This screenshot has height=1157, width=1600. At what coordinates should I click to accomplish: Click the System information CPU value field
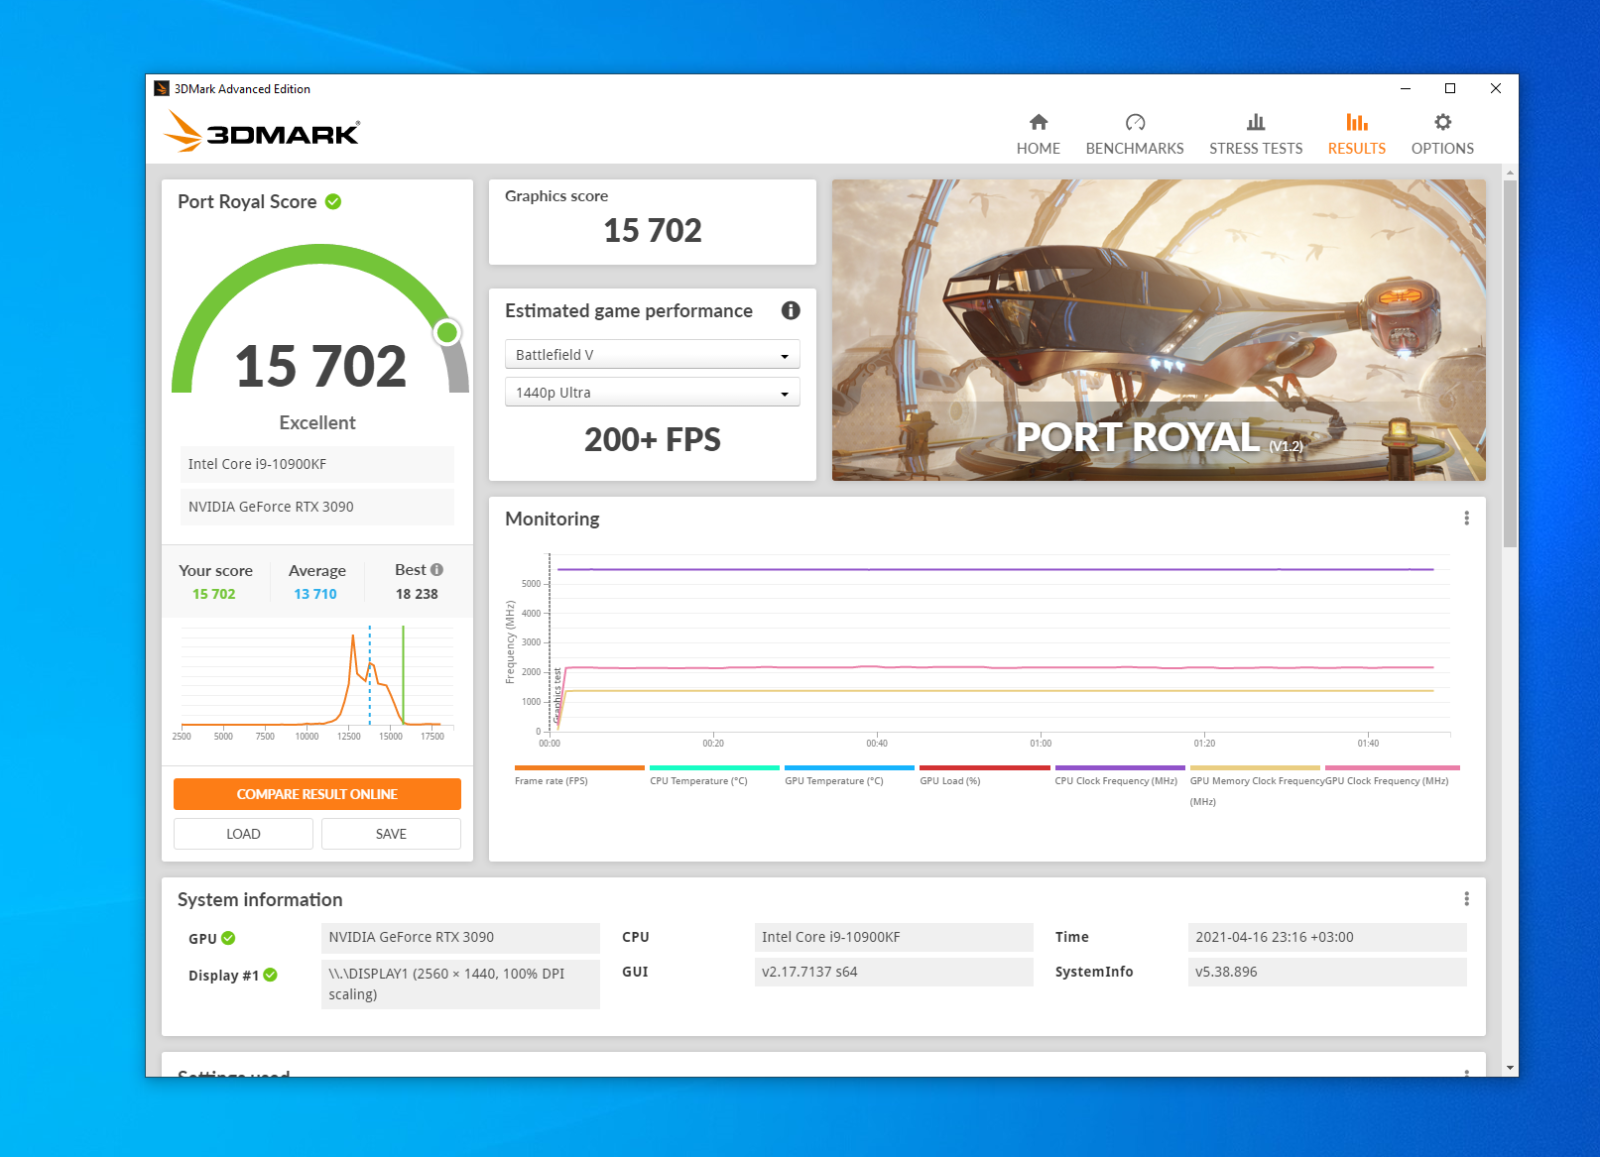click(x=893, y=937)
